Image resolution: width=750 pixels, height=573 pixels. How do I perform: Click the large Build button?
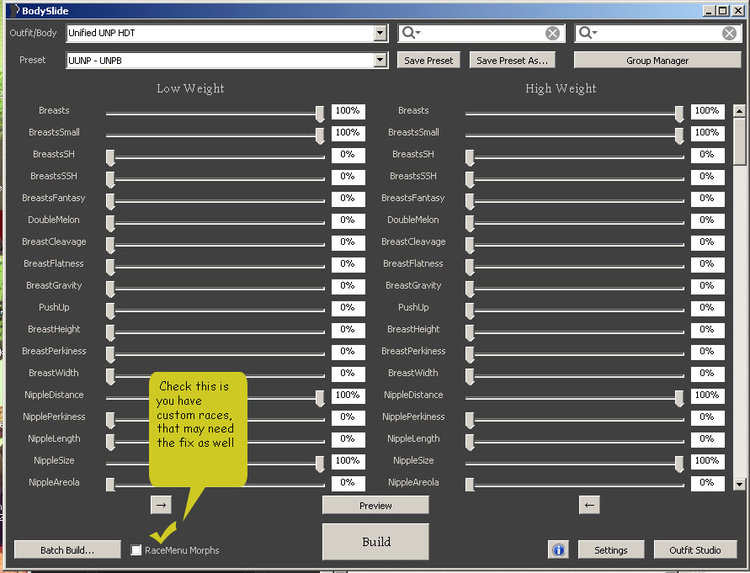click(375, 541)
